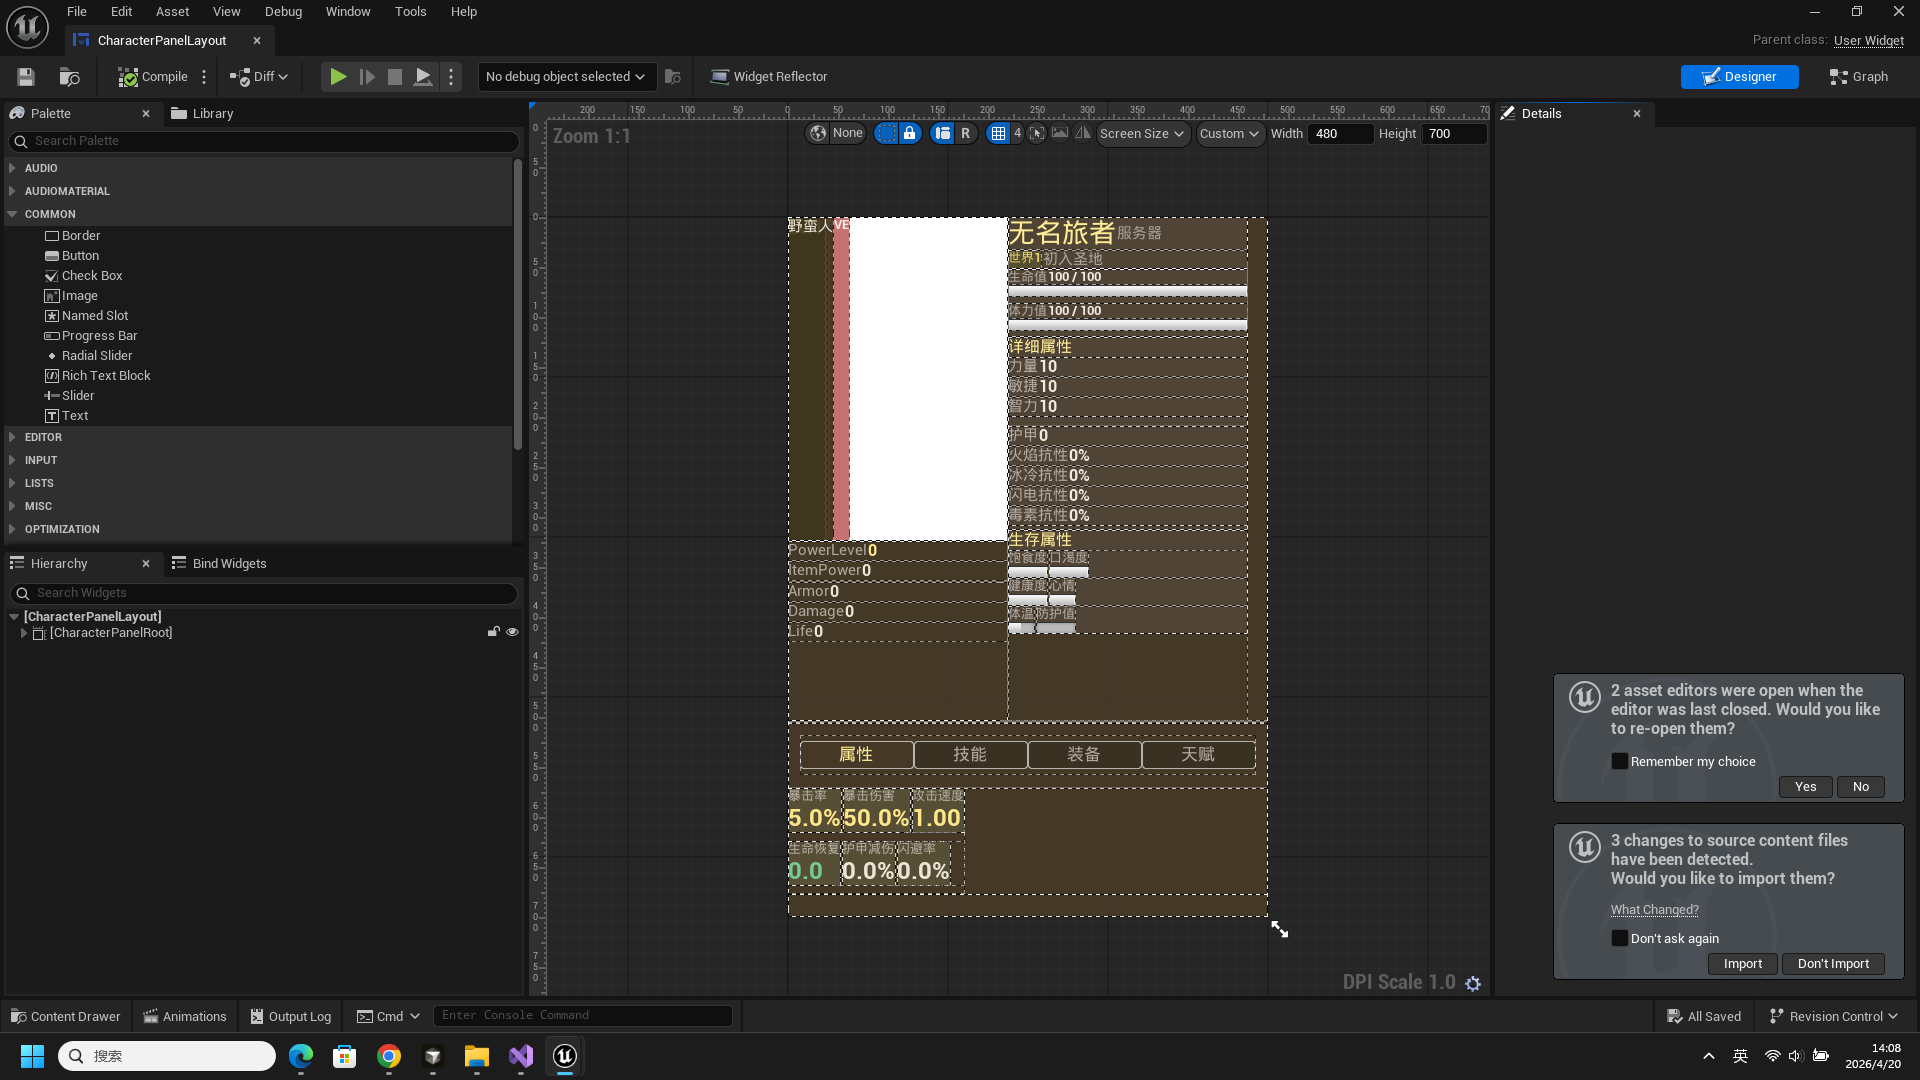1920x1080 pixels.
Task: Open the Widget Reflector tool
Action: pos(769,77)
